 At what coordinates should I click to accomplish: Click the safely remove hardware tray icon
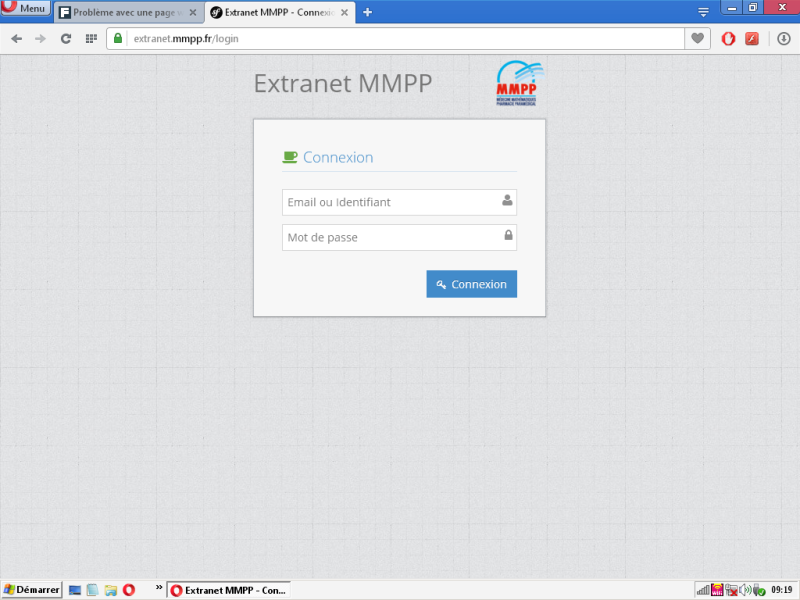(x=759, y=590)
